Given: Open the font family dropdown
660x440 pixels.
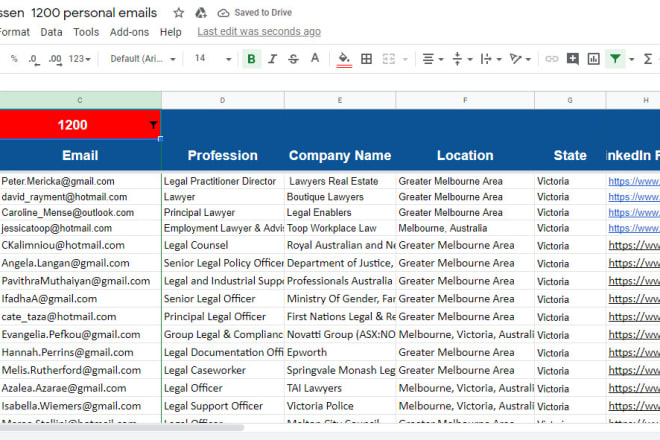Looking at the screenshot, I should pos(143,59).
